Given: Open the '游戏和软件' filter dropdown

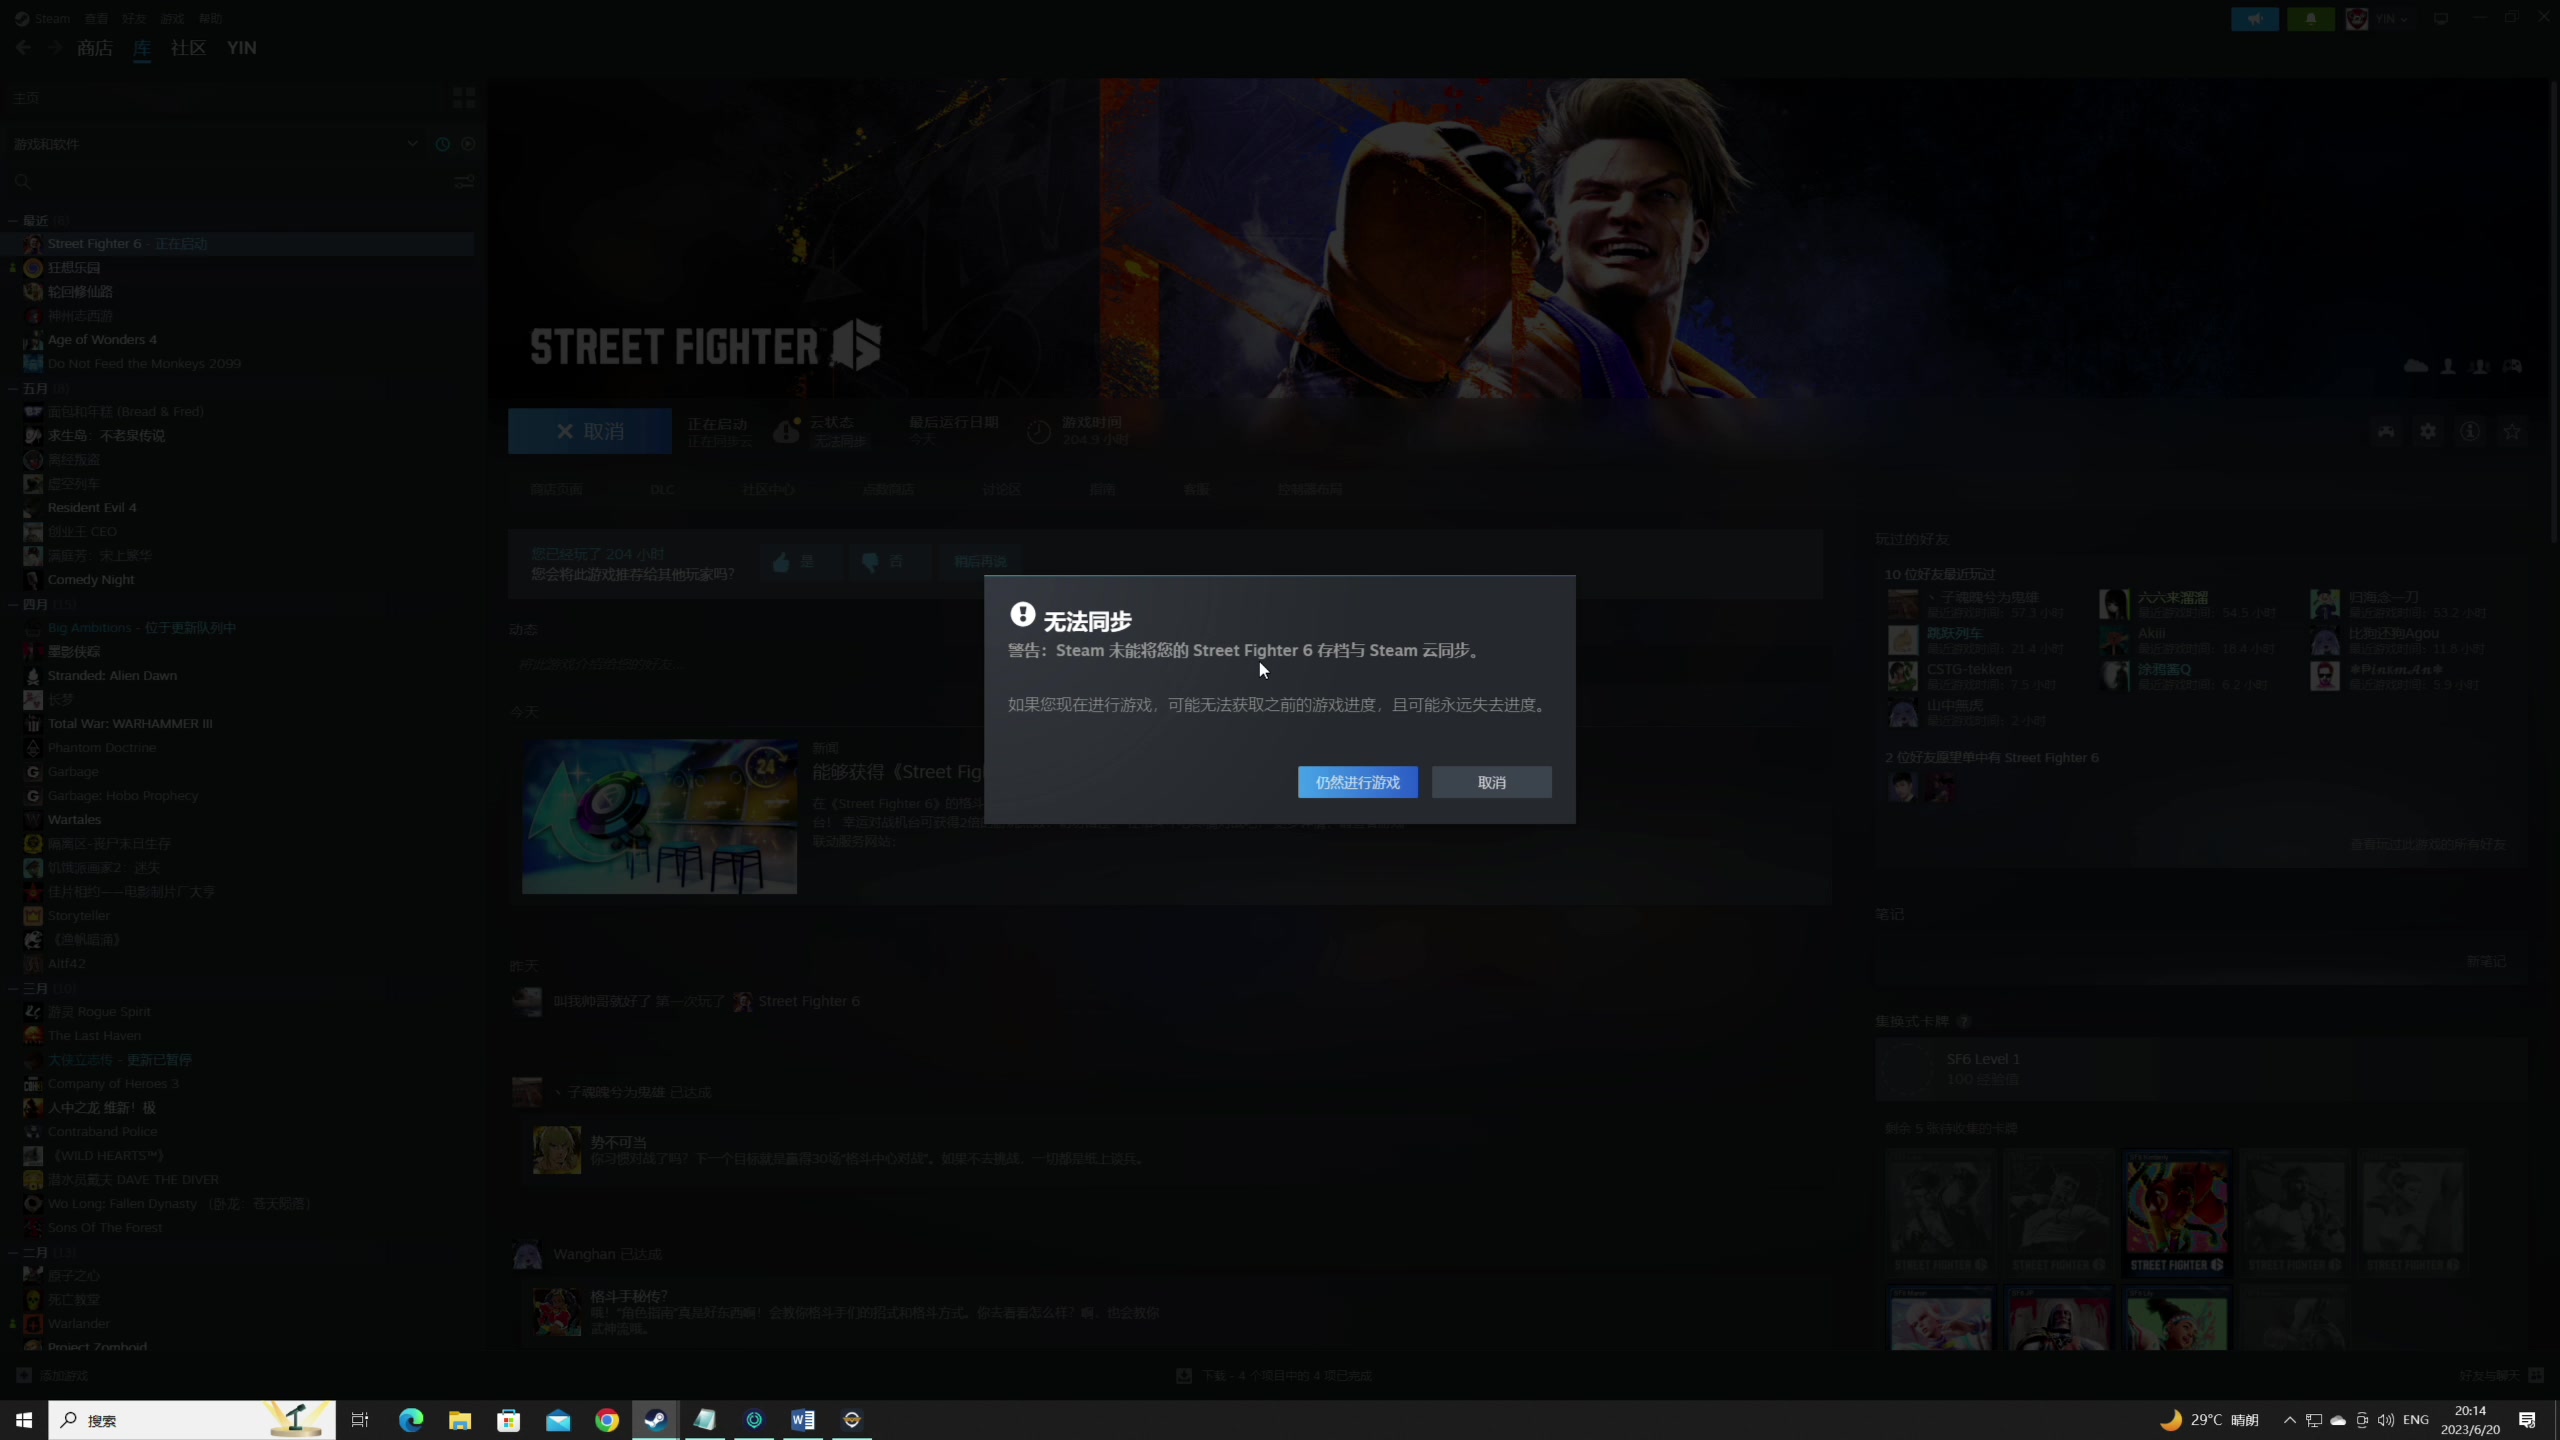Looking at the screenshot, I should [215, 144].
